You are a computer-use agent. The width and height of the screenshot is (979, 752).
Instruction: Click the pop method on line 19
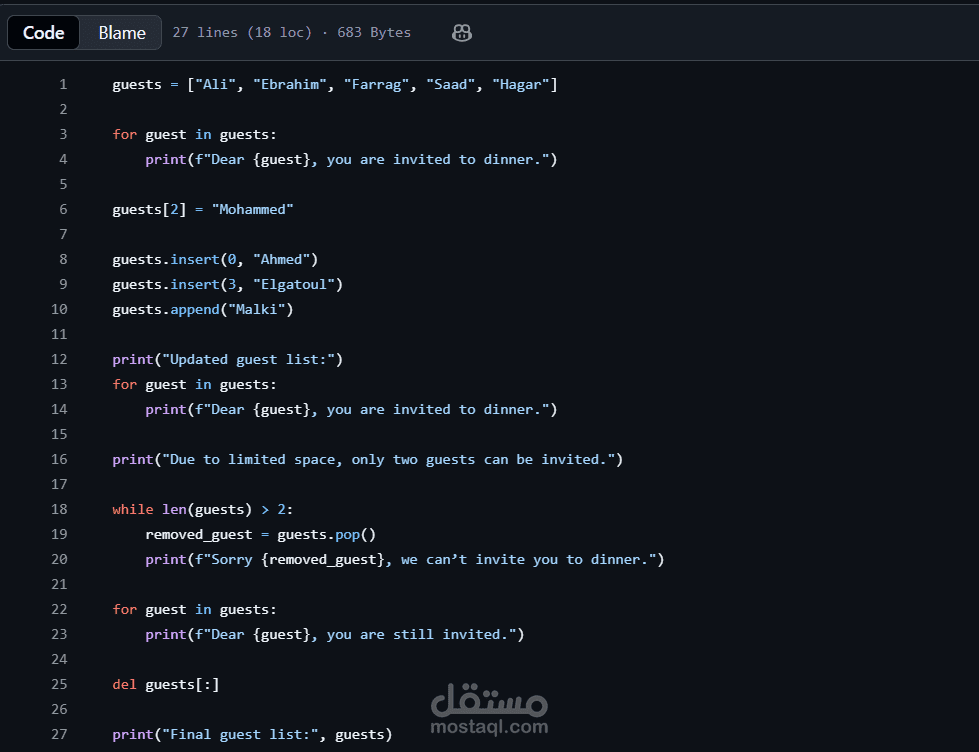tap(347, 534)
